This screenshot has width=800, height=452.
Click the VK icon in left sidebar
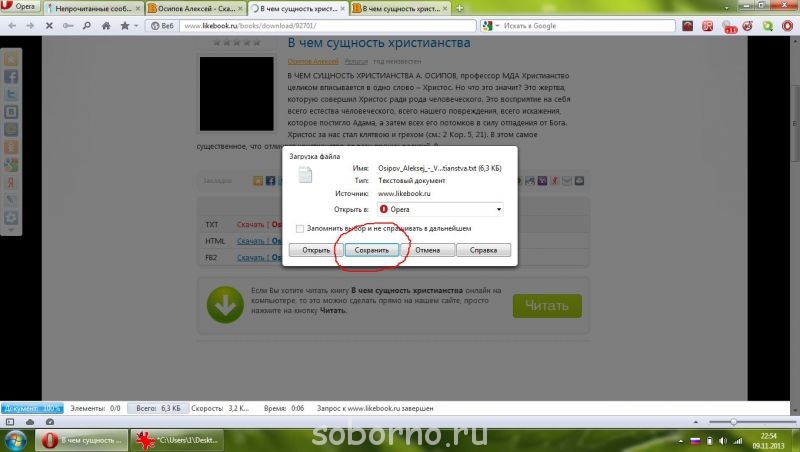[x=11, y=112]
